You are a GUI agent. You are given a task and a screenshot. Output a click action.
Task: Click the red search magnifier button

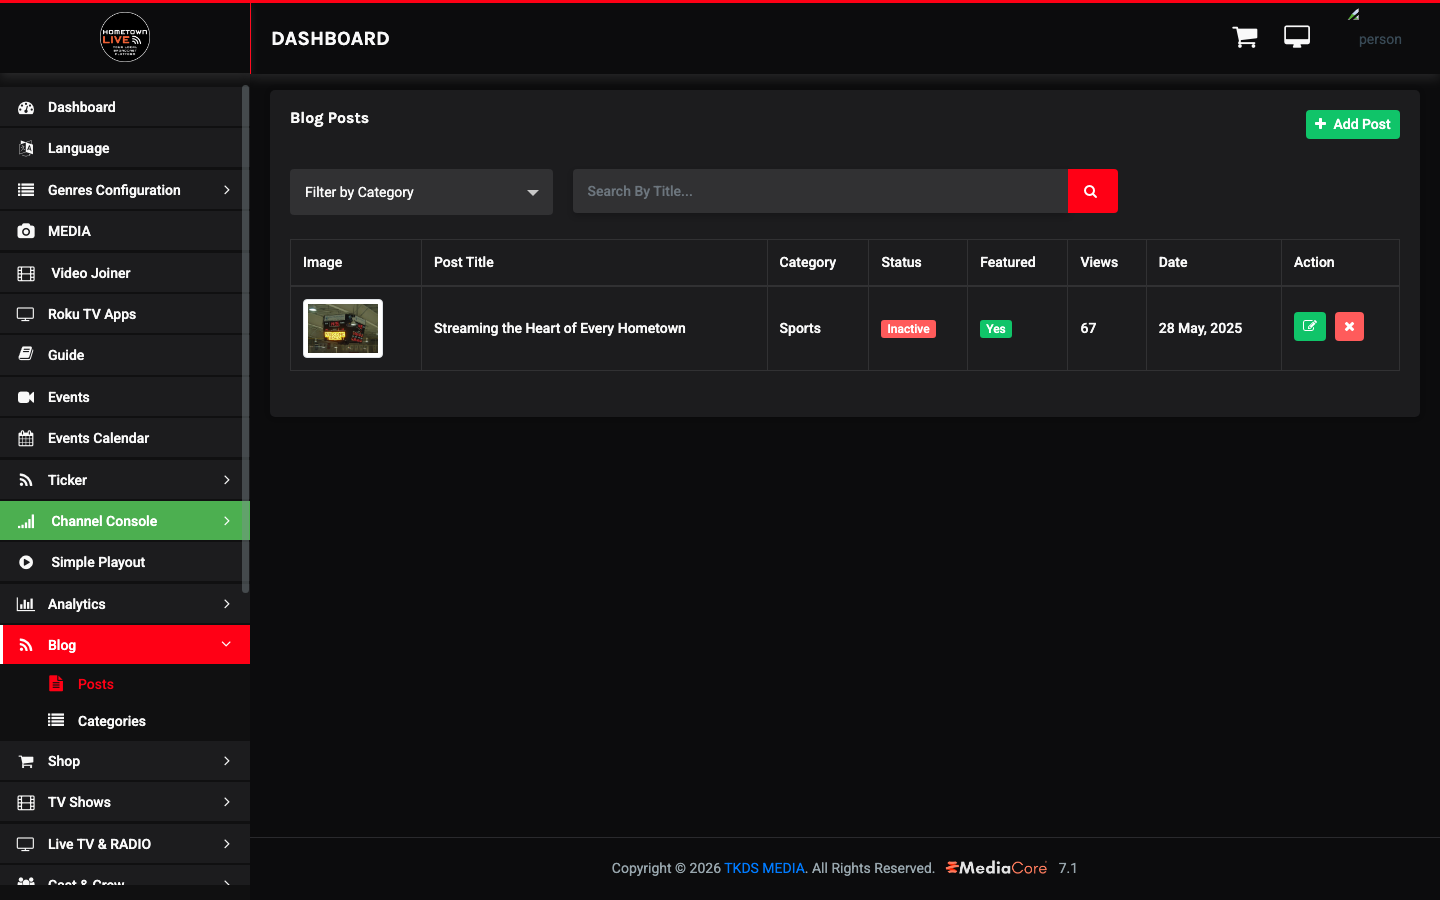1092,191
